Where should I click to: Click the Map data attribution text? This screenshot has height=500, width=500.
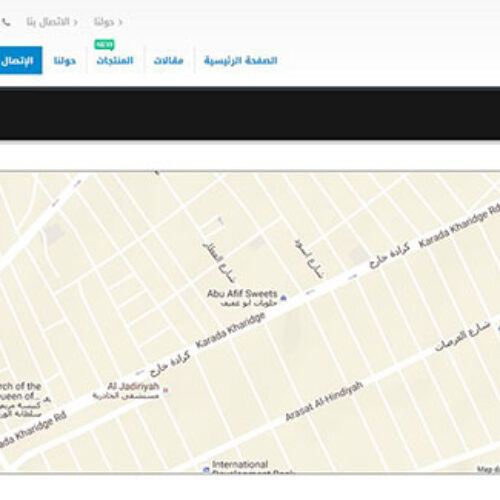(488, 469)
